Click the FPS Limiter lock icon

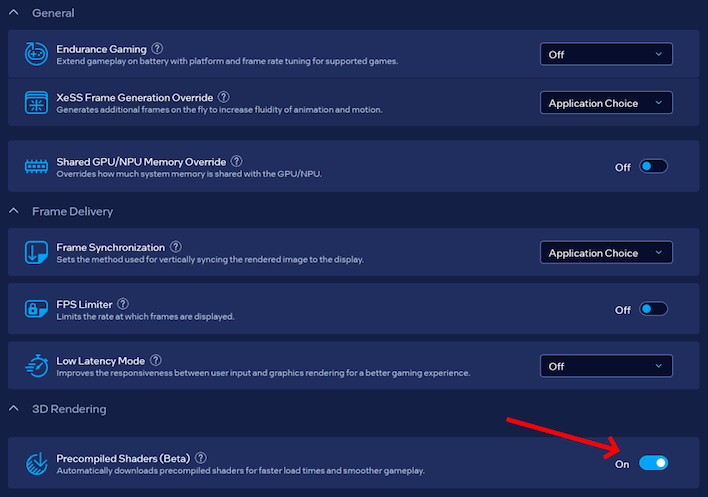tap(37, 309)
